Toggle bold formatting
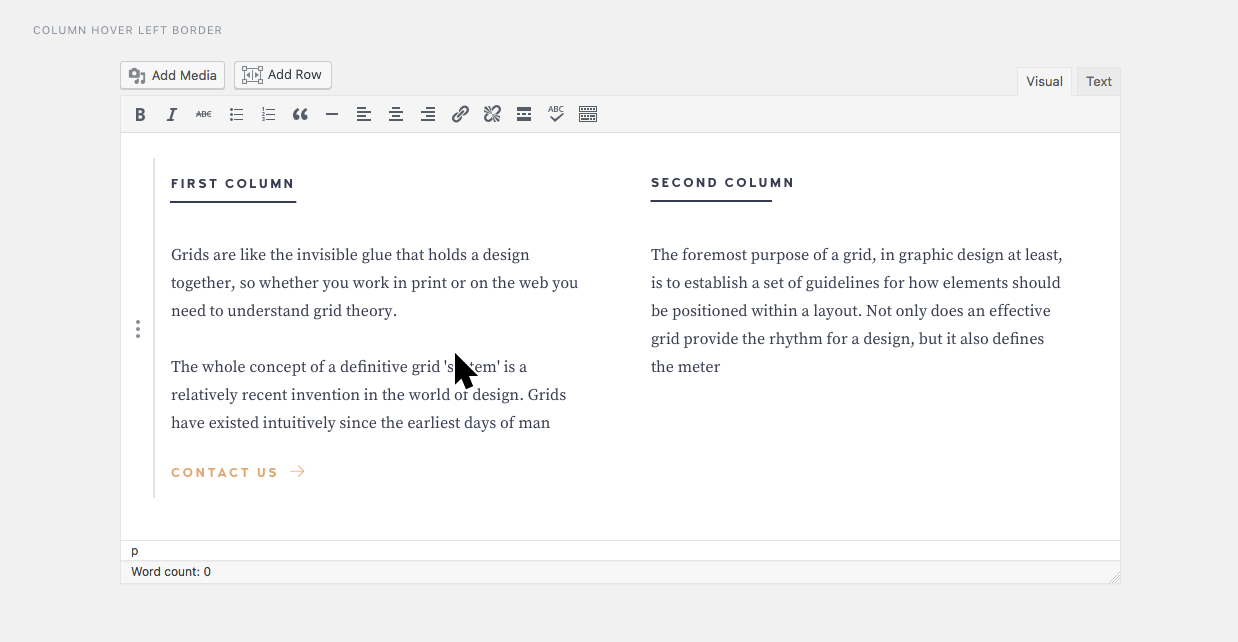This screenshot has width=1238, height=642. tap(140, 115)
